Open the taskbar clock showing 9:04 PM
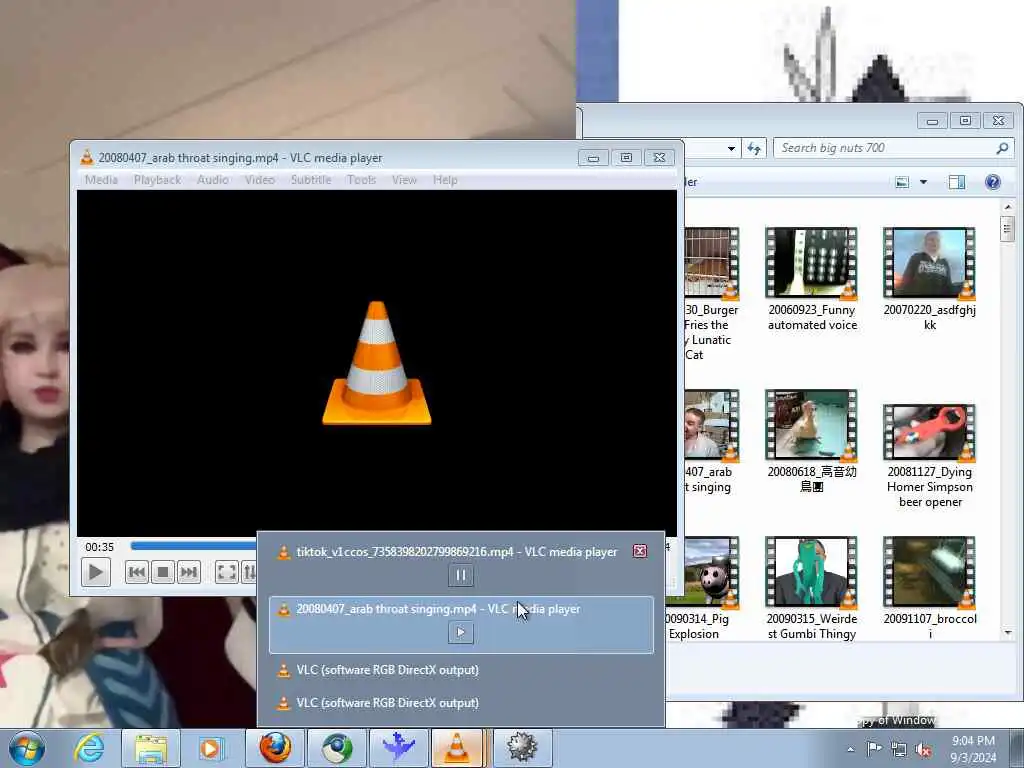1024x768 pixels. [x=973, y=749]
